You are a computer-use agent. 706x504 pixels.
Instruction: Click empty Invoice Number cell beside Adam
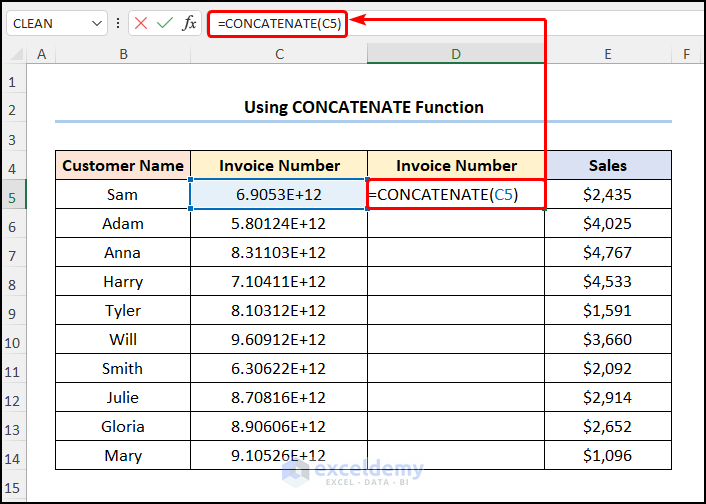[x=456, y=224]
